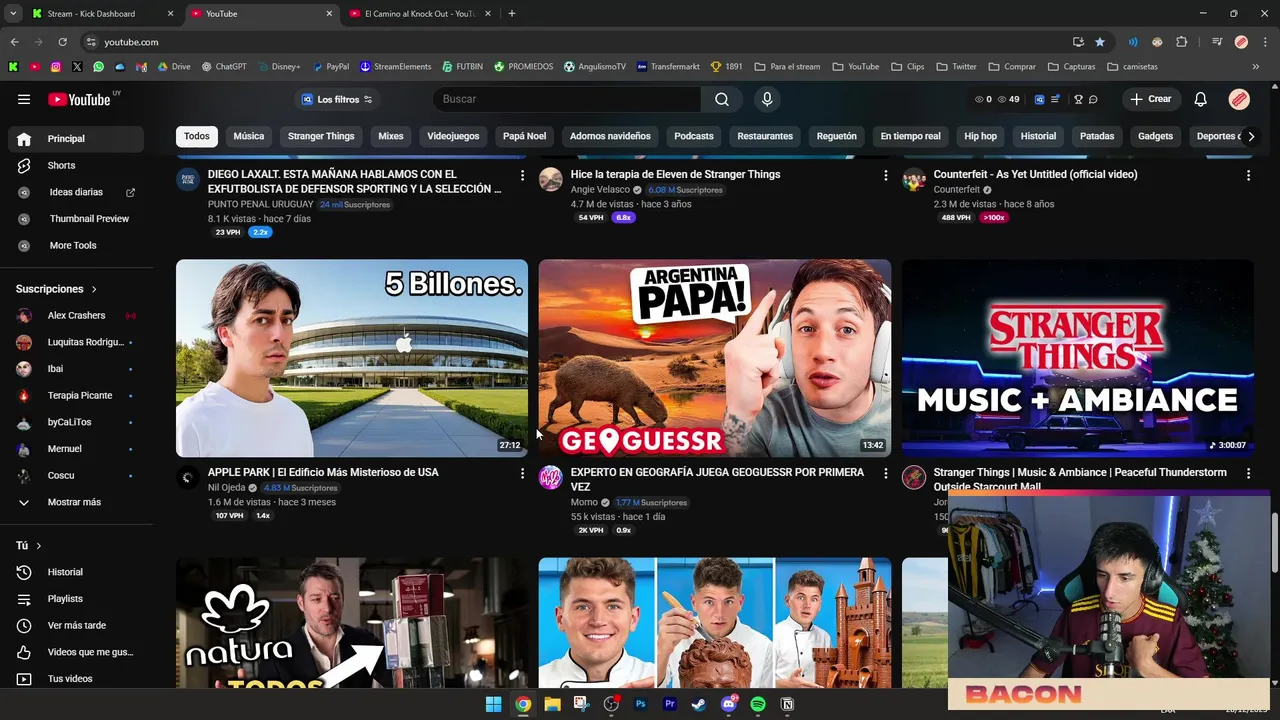This screenshot has width=1280, height=720.
Task: Open Tus videos in the sidebar
Action: pos(78,678)
